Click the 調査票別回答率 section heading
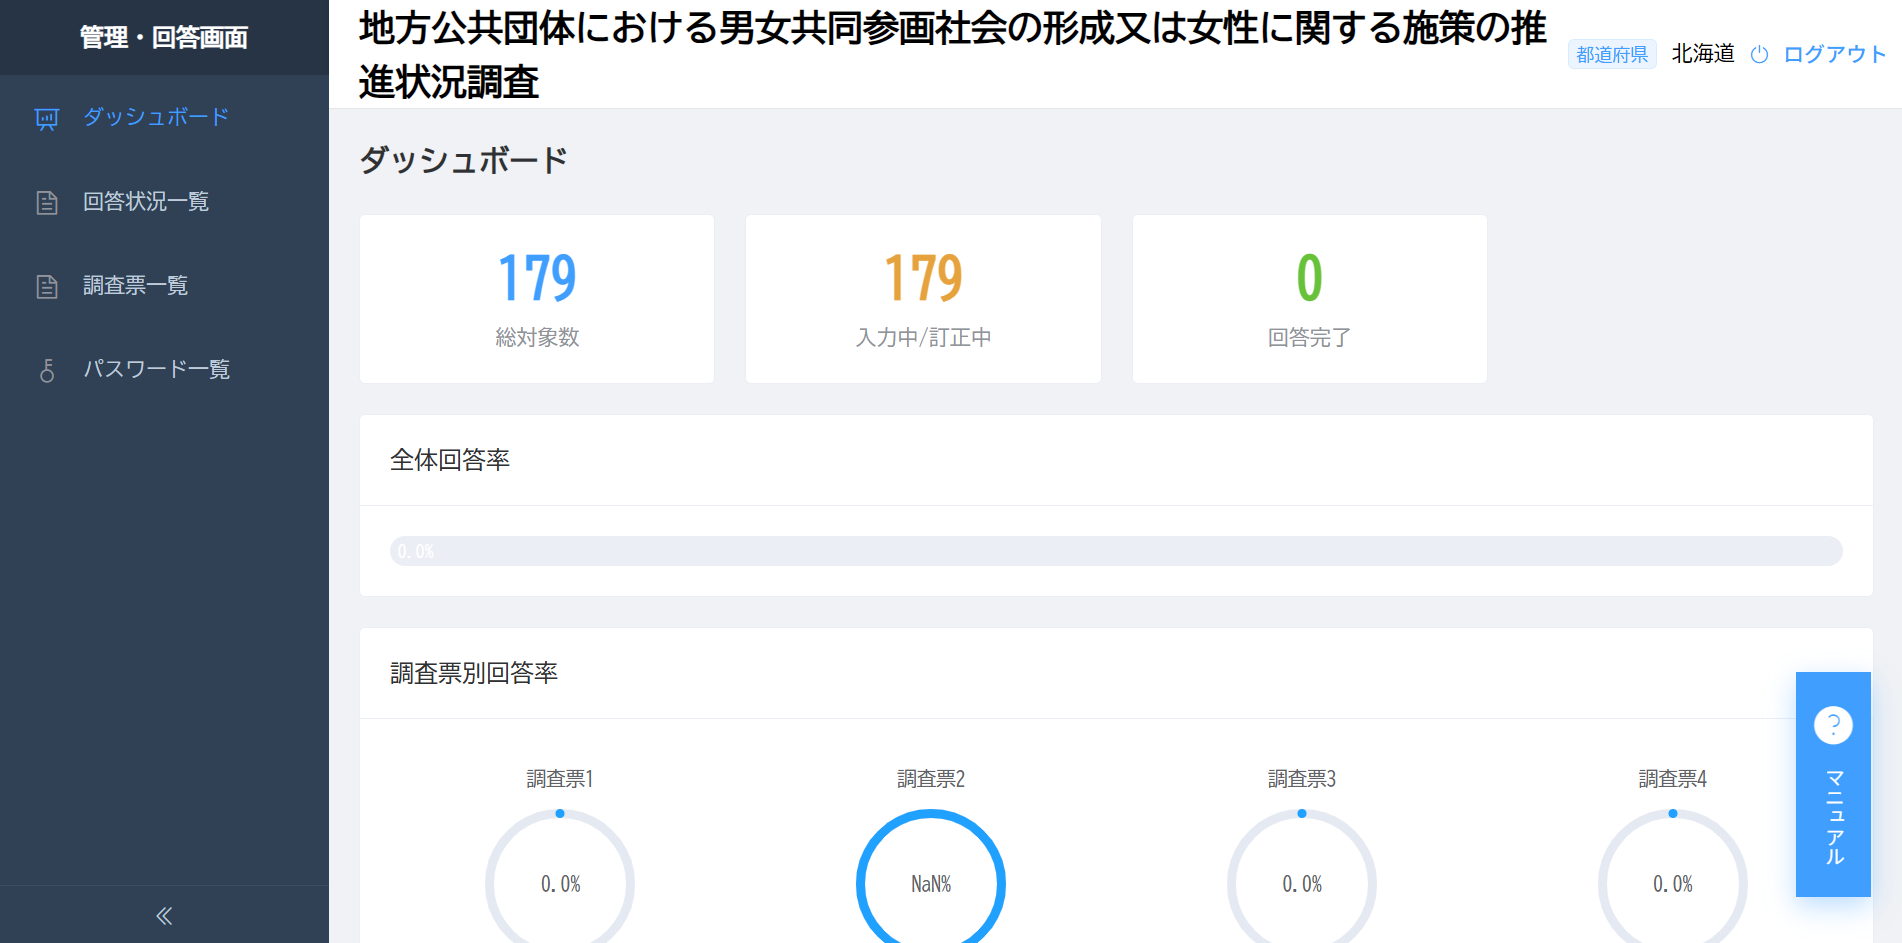 [474, 673]
